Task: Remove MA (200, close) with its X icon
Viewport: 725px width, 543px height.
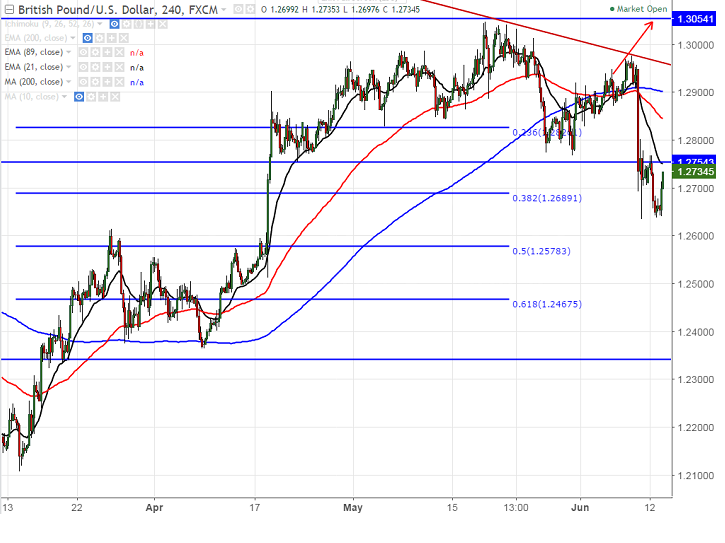Action: coord(119,82)
